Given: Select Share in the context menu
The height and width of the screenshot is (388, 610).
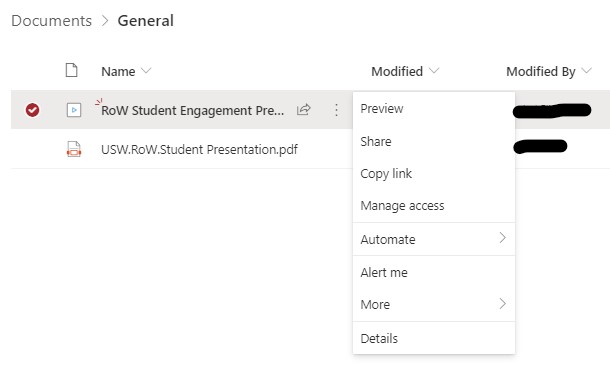Looking at the screenshot, I should point(434,141).
